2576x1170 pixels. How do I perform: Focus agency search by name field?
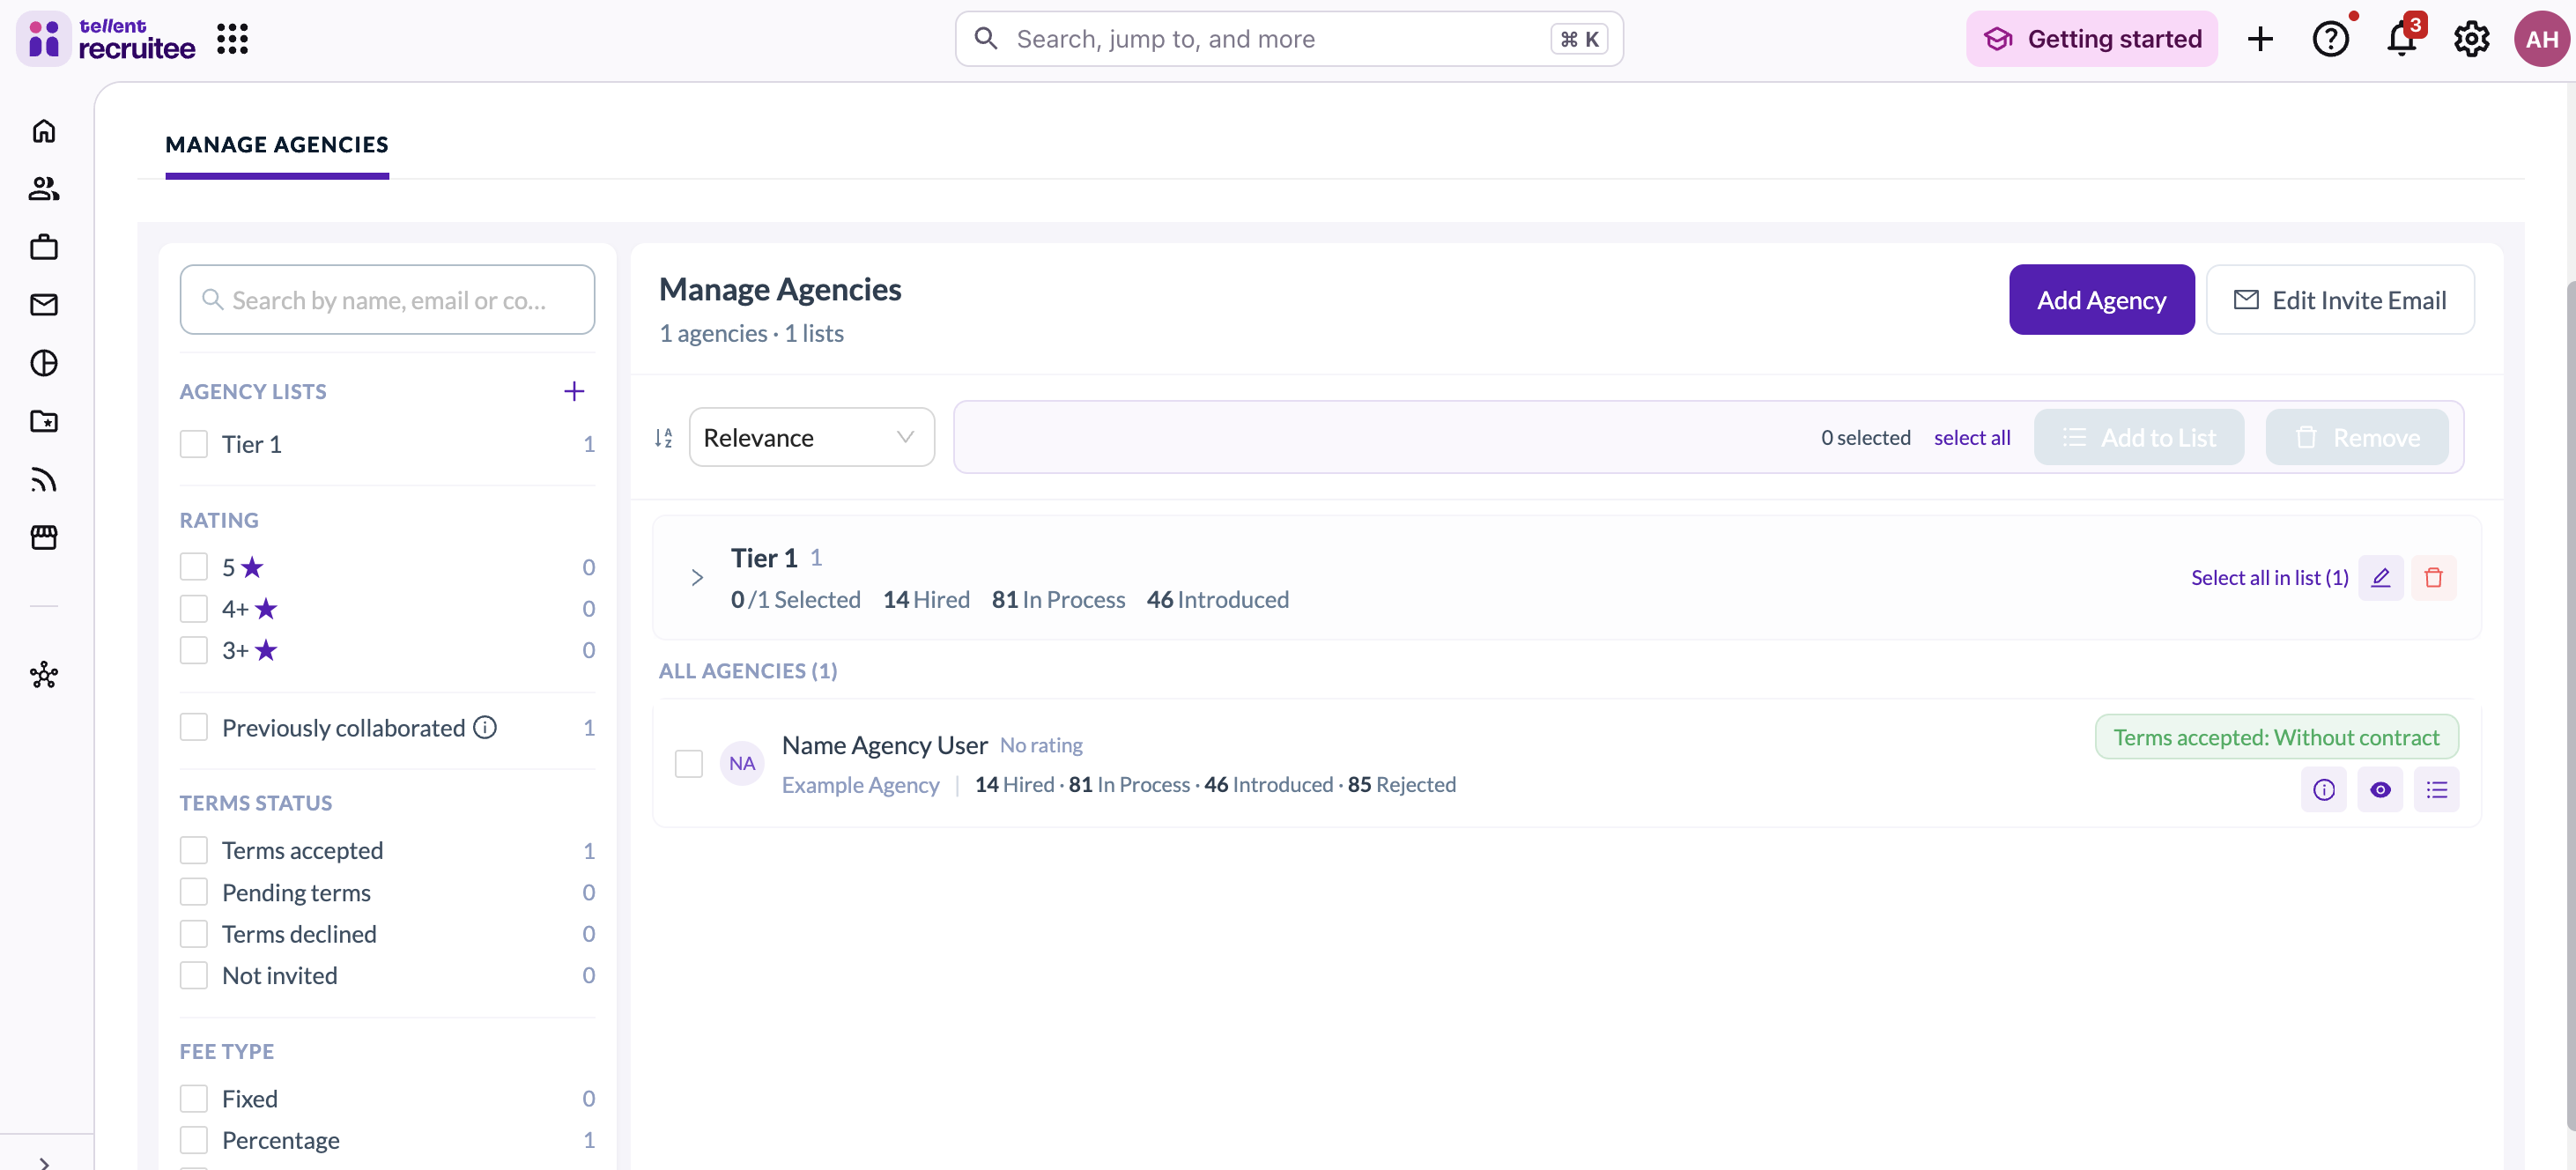pos(387,299)
